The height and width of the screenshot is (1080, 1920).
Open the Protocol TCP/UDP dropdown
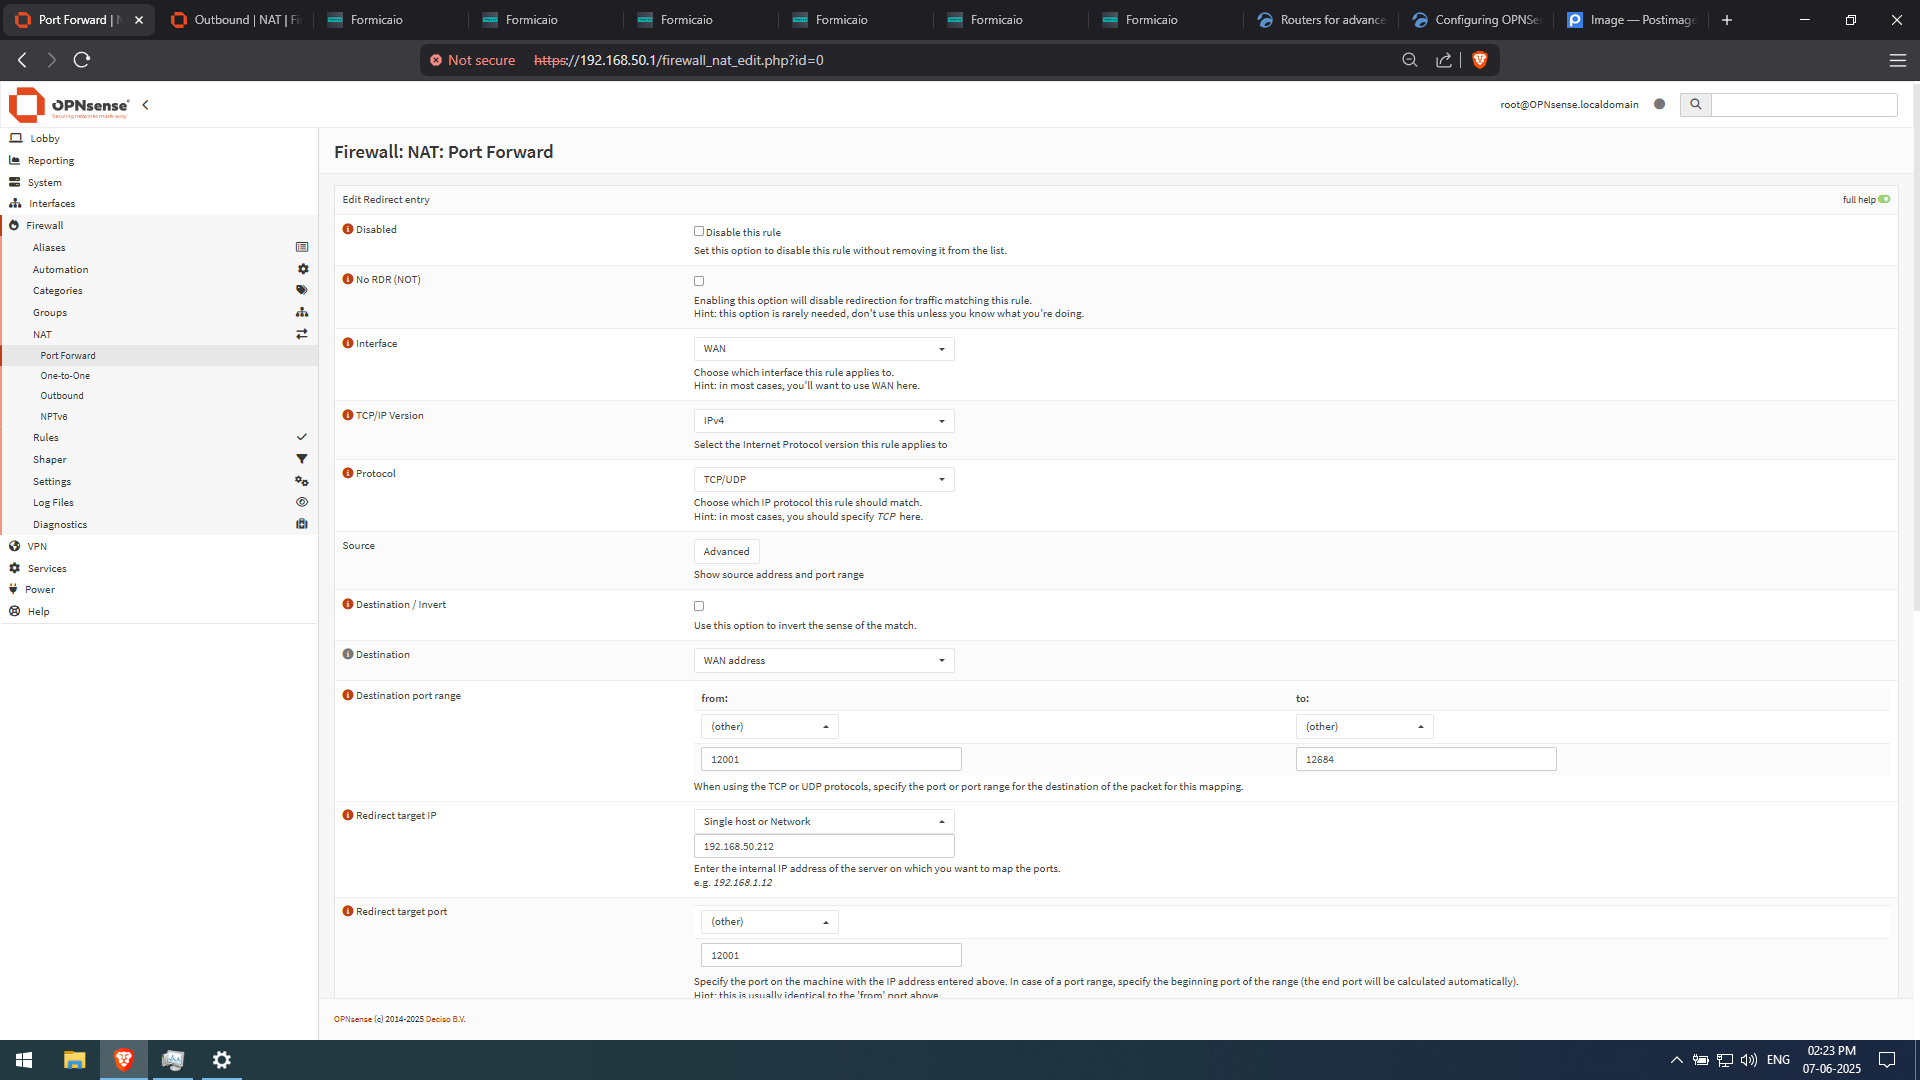pyautogui.click(x=823, y=480)
